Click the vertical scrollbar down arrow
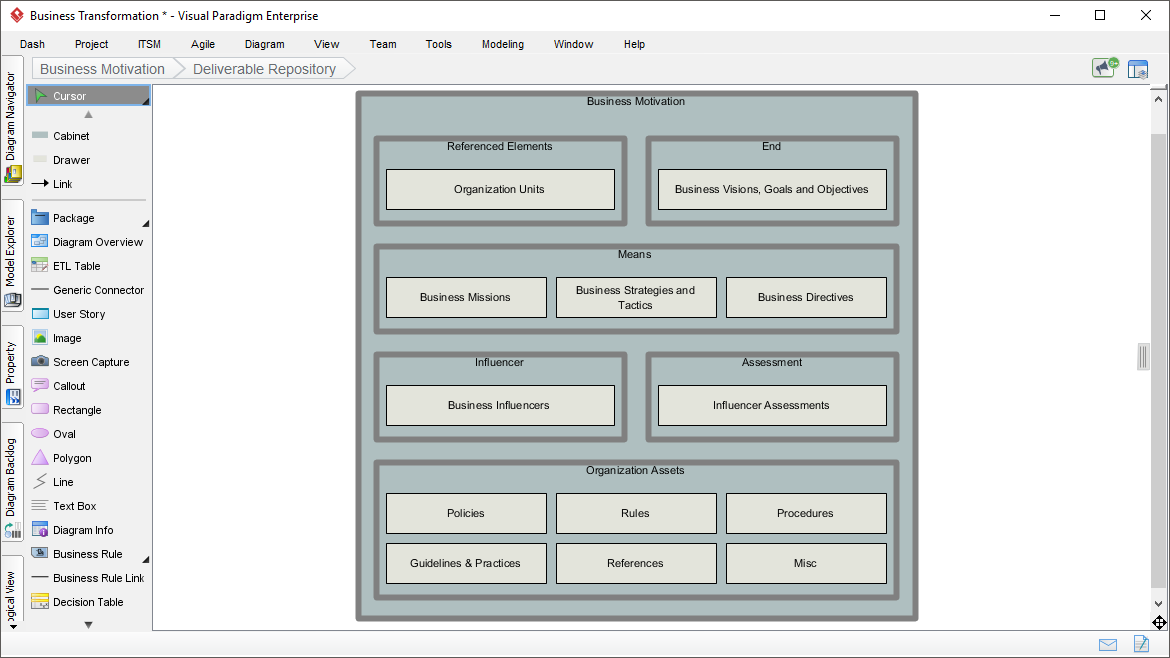 pos(1158,604)
